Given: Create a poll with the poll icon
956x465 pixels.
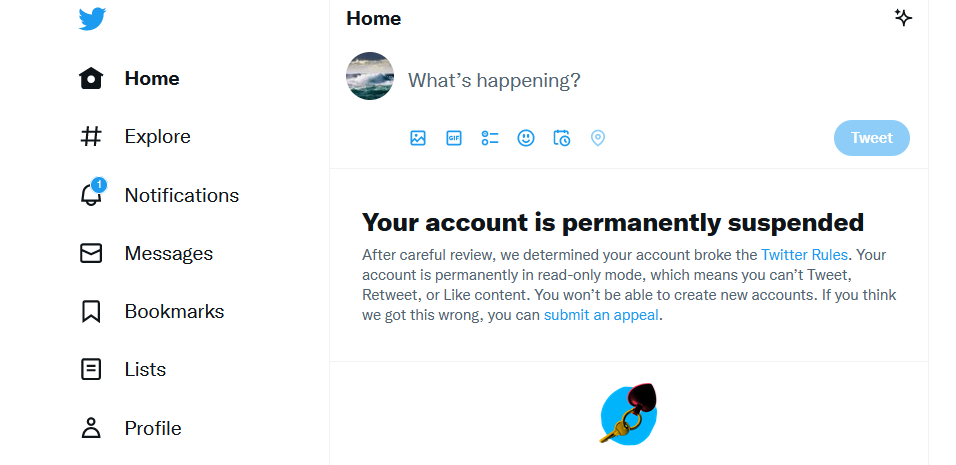Looking at the screenshot, I should click(x=490, y=138).
